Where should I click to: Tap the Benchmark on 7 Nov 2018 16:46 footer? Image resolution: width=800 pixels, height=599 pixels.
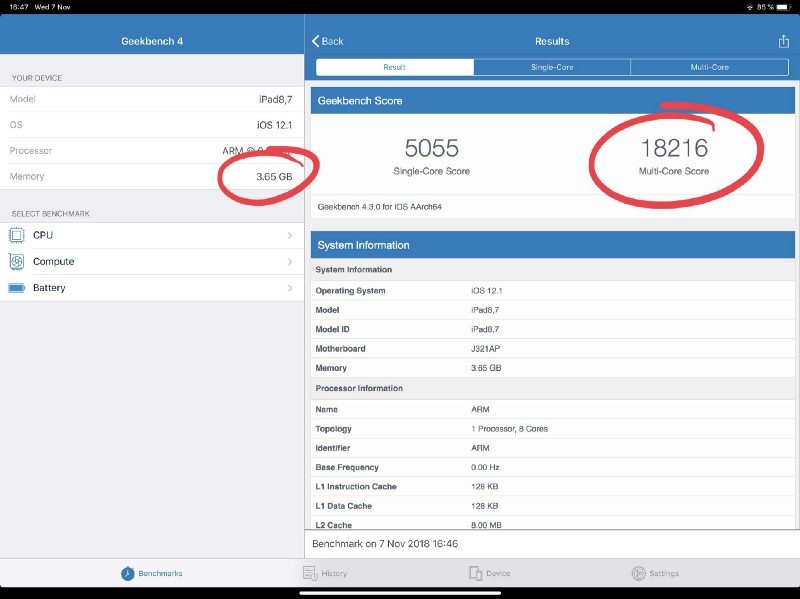coord(385,544)
